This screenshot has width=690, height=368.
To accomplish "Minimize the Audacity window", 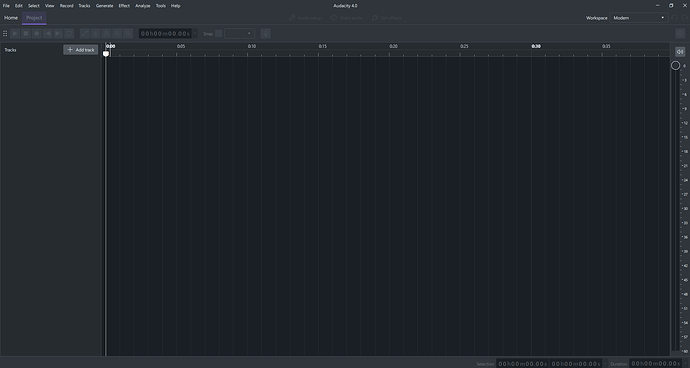I will [x=657, y=6].
